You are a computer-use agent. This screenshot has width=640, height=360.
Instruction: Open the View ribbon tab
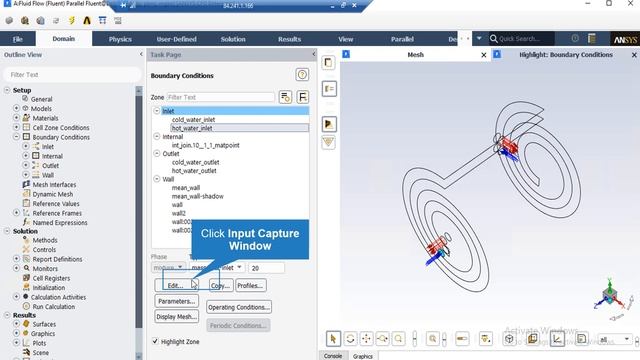[x=345, y=39]
